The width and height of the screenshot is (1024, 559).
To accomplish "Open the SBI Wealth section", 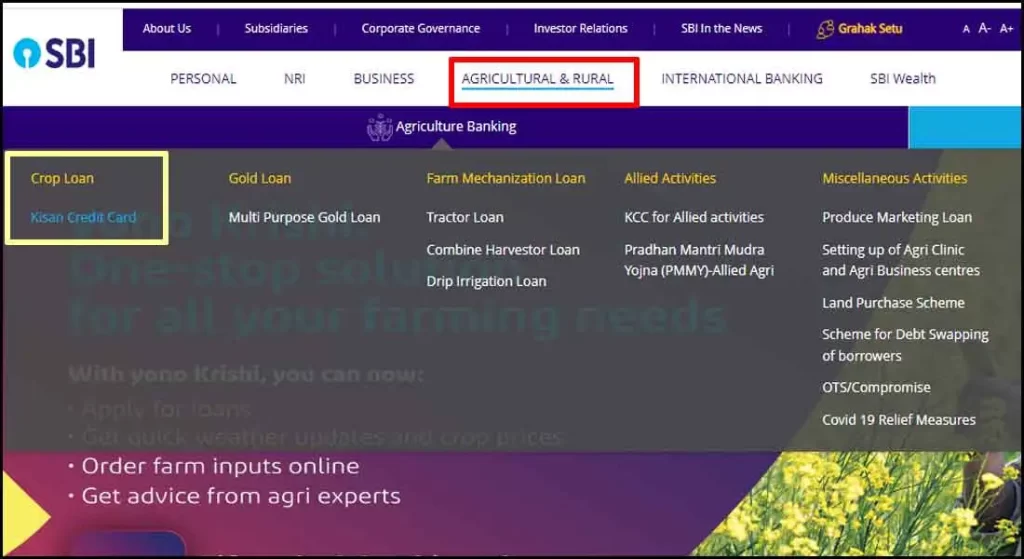I will (902, 79).
